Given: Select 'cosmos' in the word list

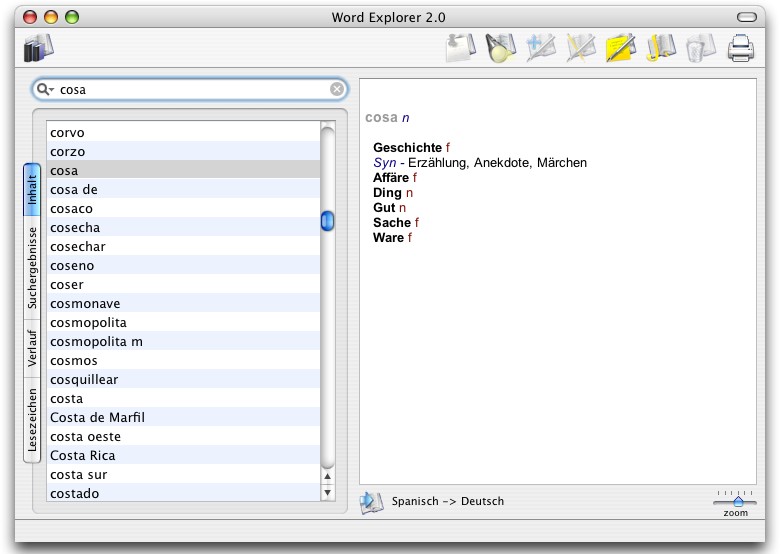Looking at the screenshot, I should tap(183, 360).
